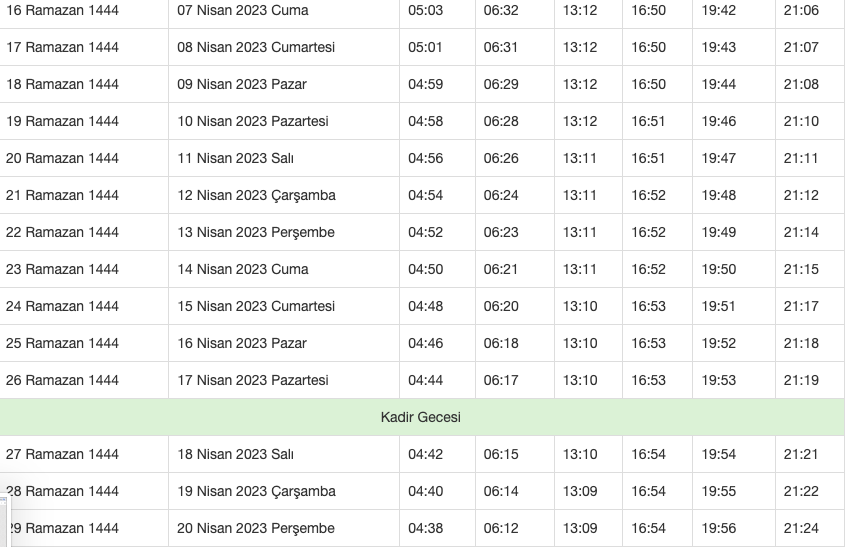846x547 pixels.
Task: Click the Kadir Gecesi highlighted row
Action: click(421, 417)
